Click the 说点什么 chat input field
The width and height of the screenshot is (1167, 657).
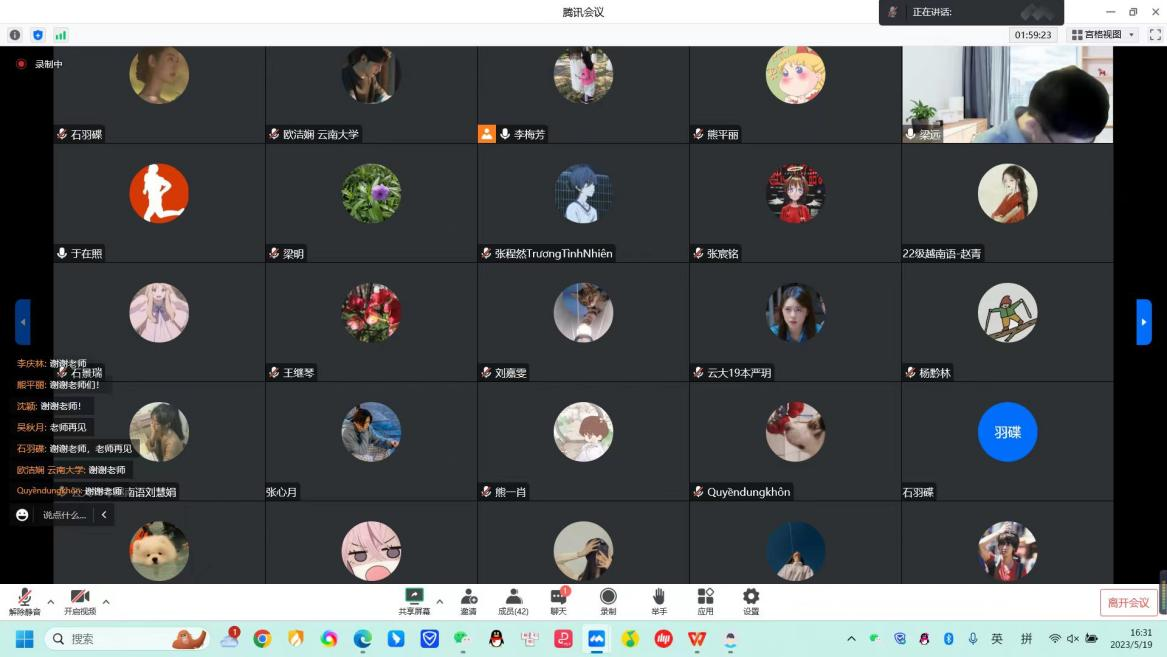[64, 515]
